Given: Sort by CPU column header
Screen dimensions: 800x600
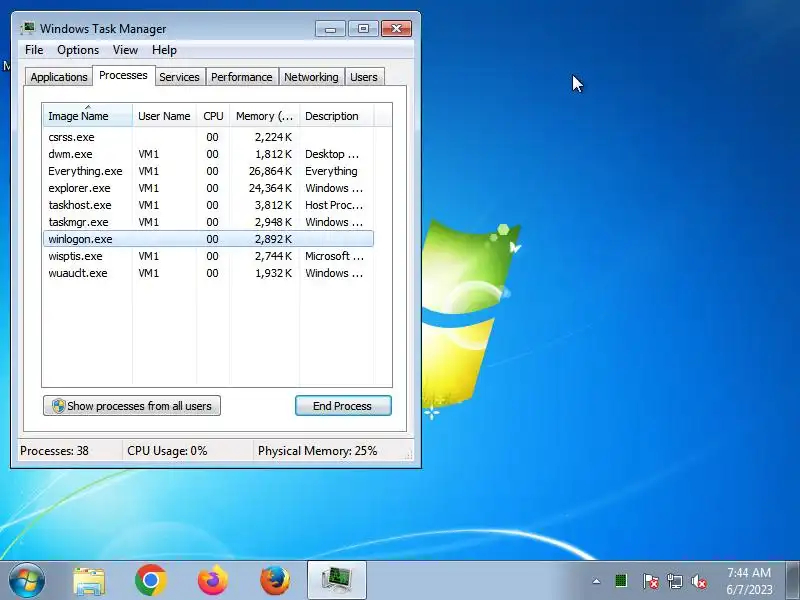Looking at the screenshot, I should [x=213, y=116].
